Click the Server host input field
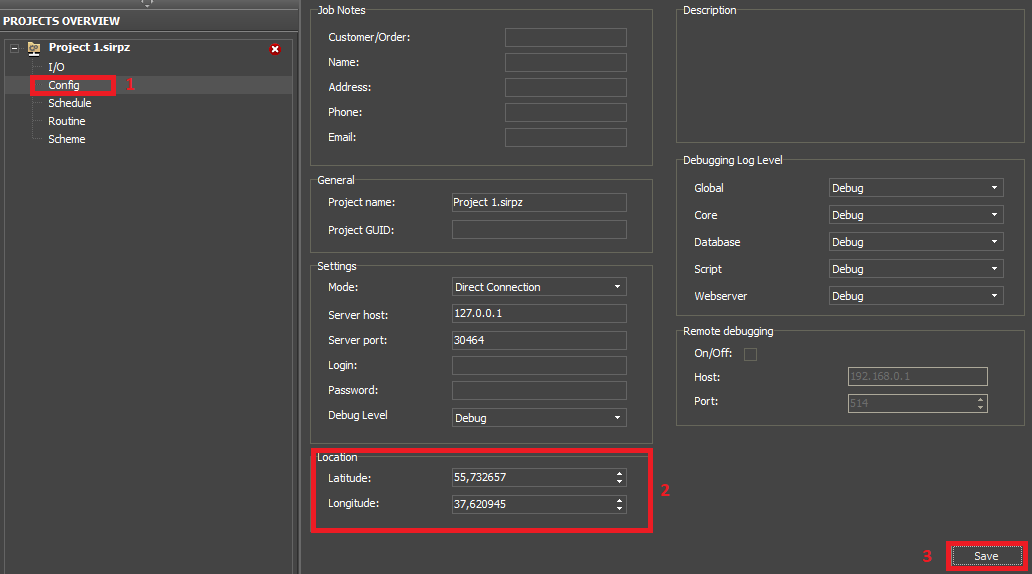Screen dimensions: 1032x574 pyautogui.click(x=539, y=314)
